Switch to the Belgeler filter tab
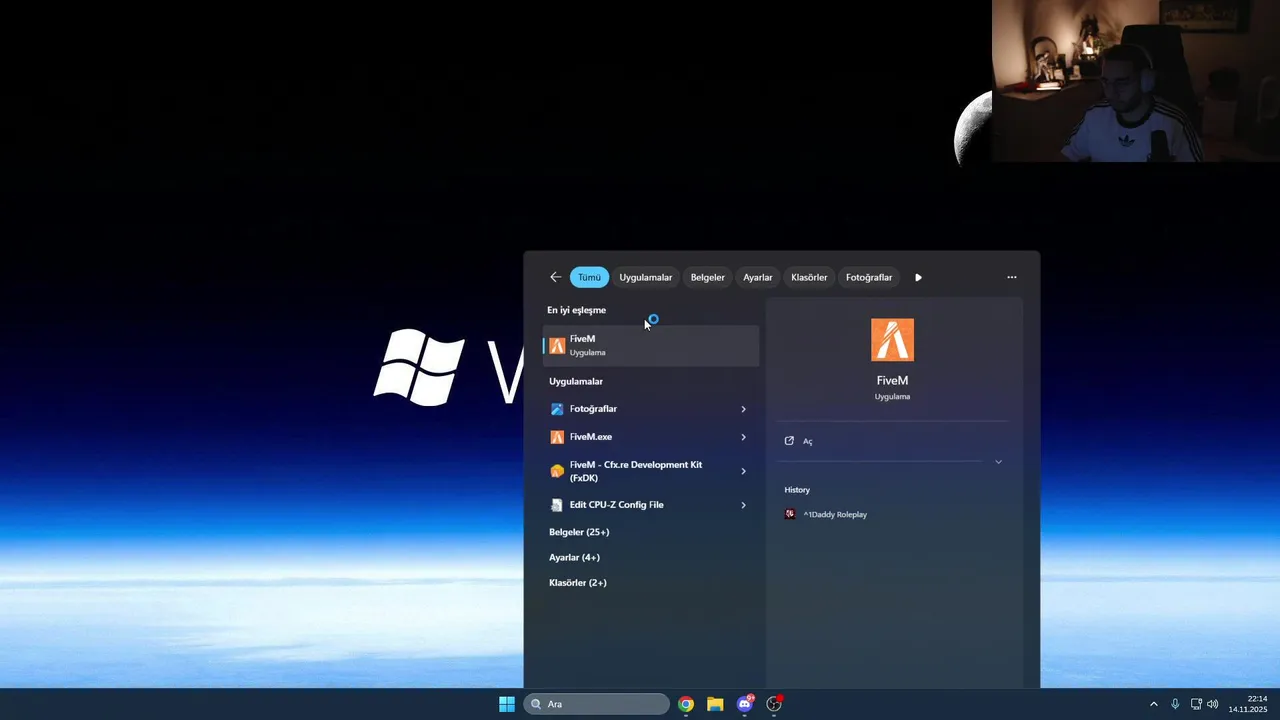Screen dimensions: 1280x720 pyautogui.click(x=707, y=277)
